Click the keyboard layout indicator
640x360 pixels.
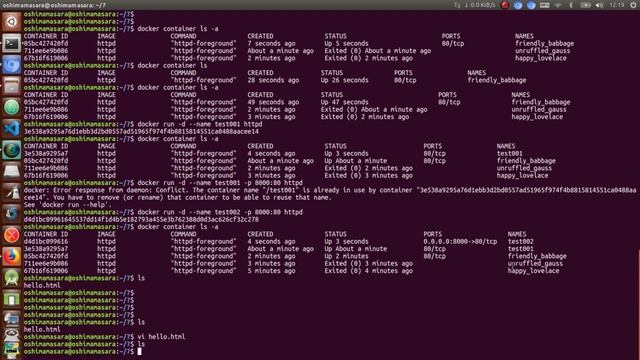(544, 5)
